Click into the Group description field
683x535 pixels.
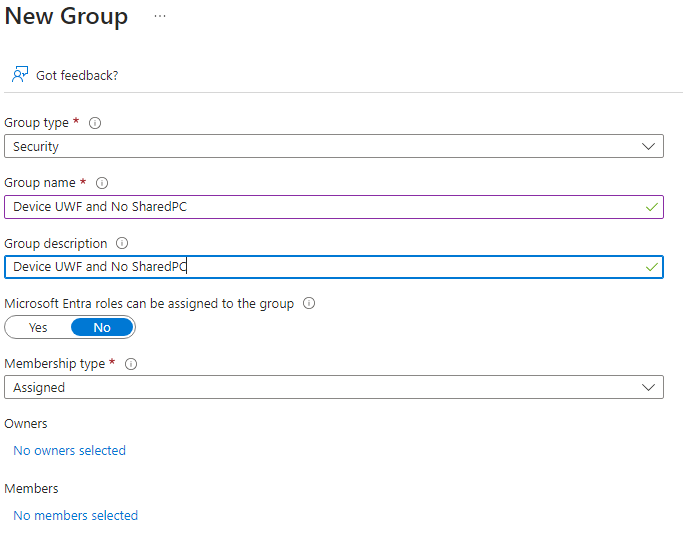[334, 267]
